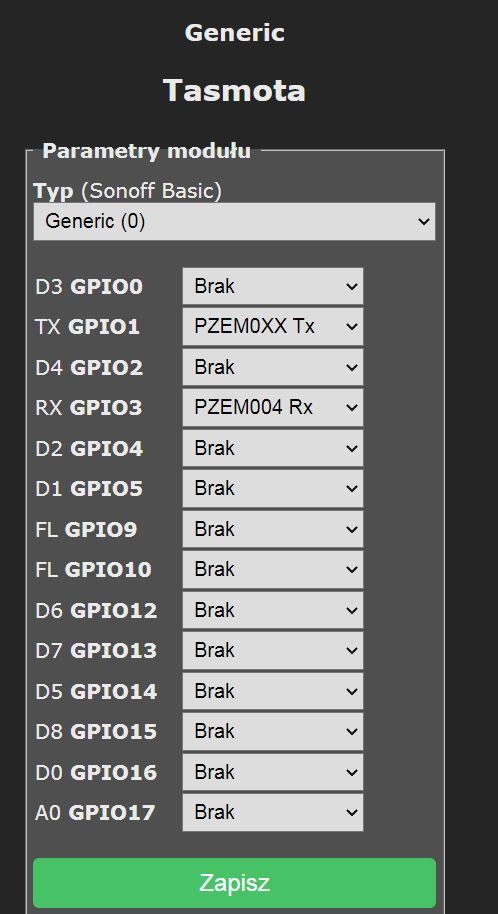
Task: Click the TX GPIO1 label text
Action: pos(88,327)
